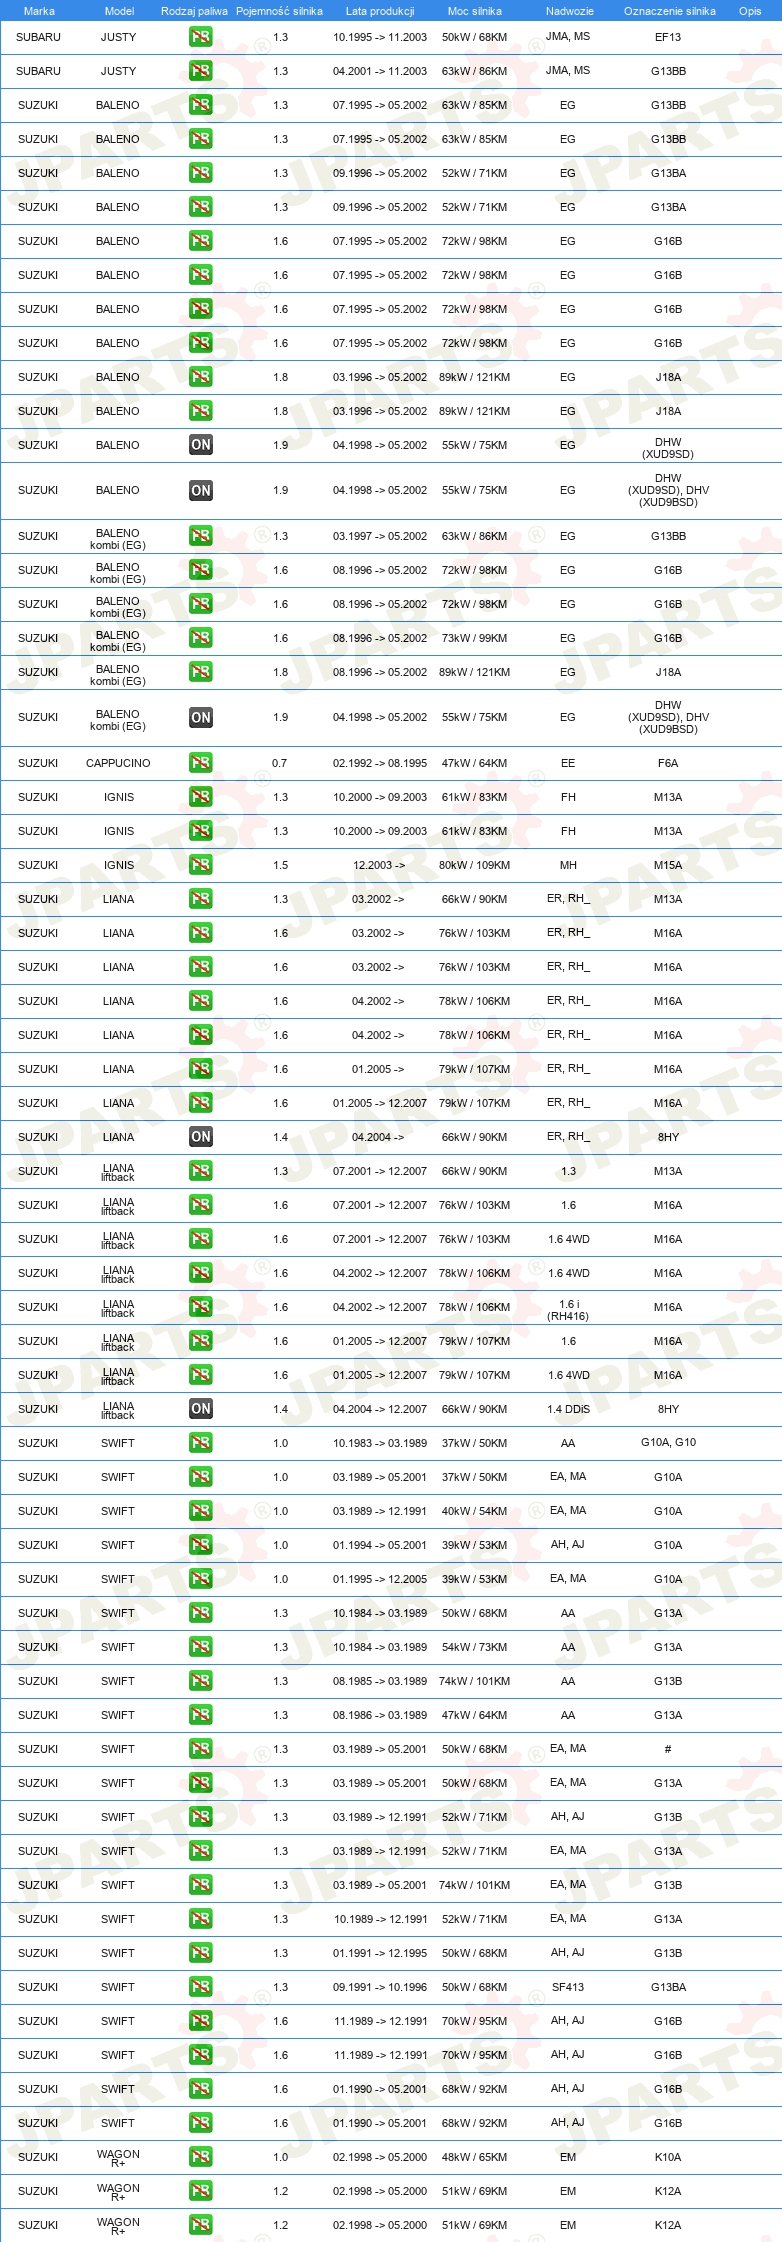782x2242 pixels.
Task: Click the Moc silnika column header
Action: pyautogui.click(x=475, y=11)
